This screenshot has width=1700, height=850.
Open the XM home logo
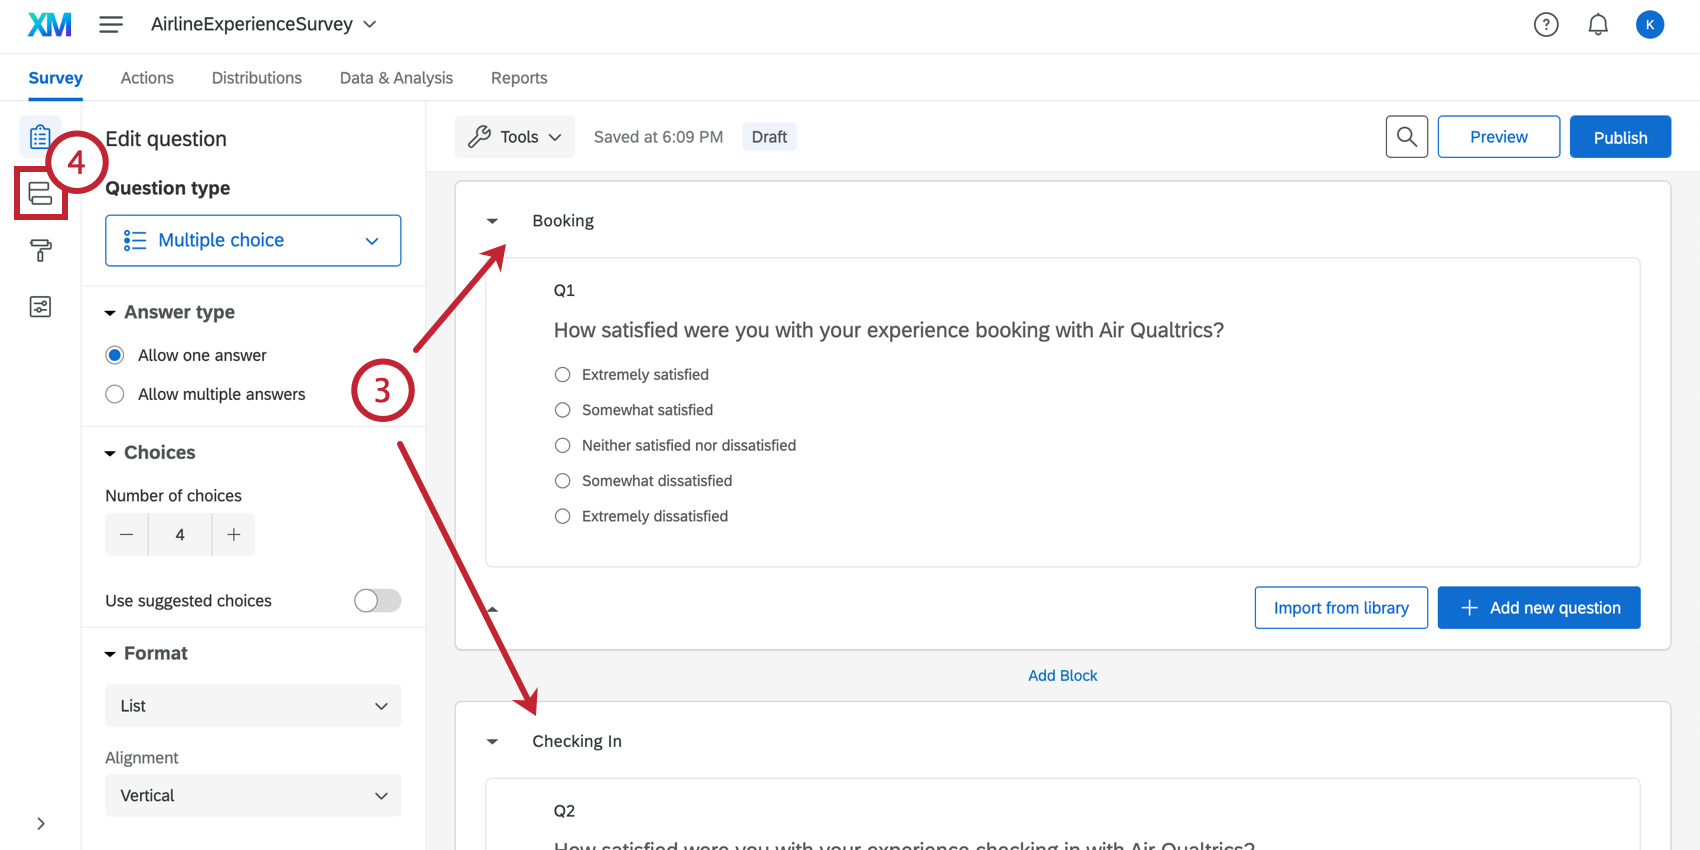(x=49, y=24)
